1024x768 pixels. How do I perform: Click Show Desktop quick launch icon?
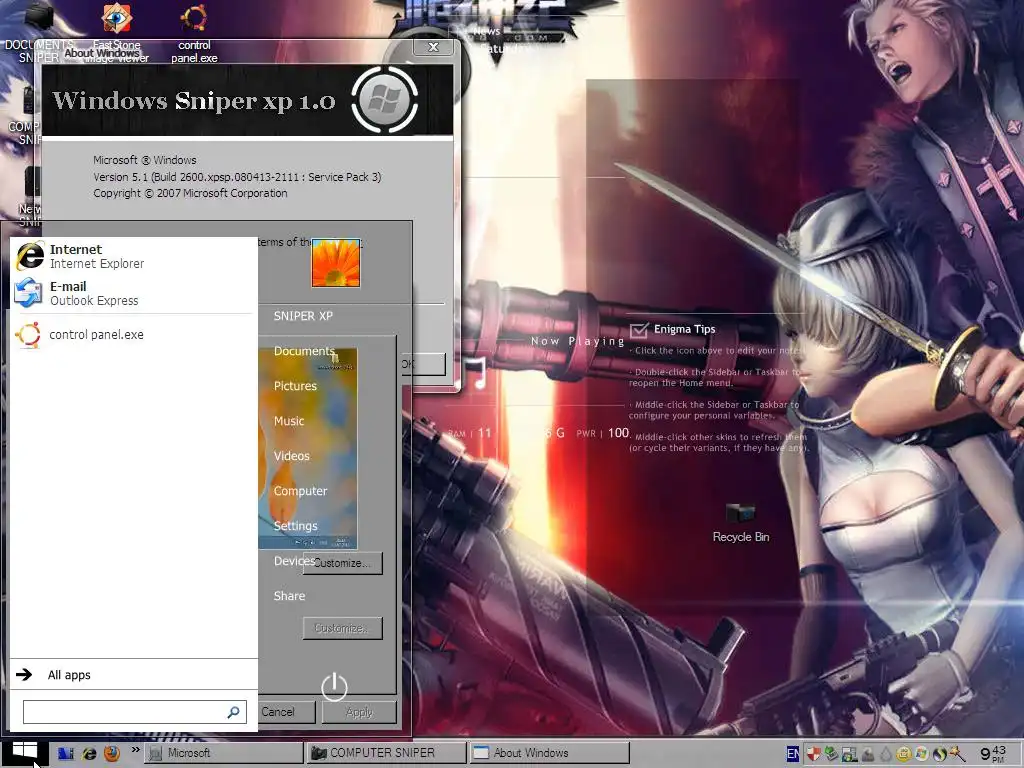click(x=65, y=753)
